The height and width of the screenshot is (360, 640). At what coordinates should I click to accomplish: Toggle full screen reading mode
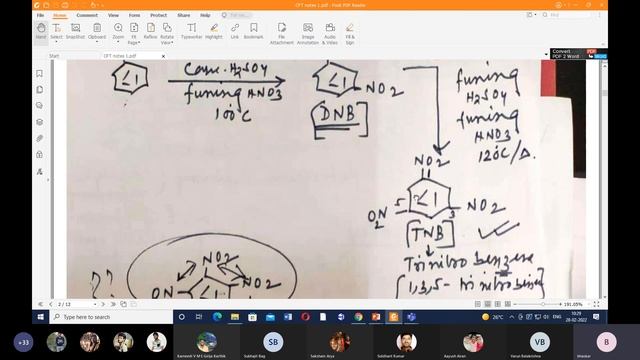pos(596,304)
